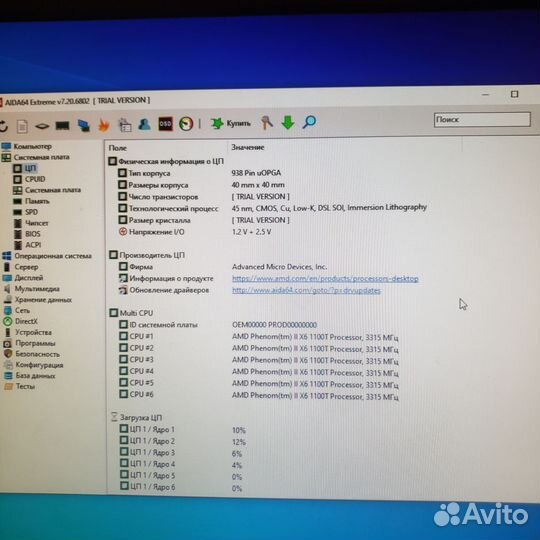Select the DirectX category
The width and height of the screenshot is (540, 540).
(21, 321)
